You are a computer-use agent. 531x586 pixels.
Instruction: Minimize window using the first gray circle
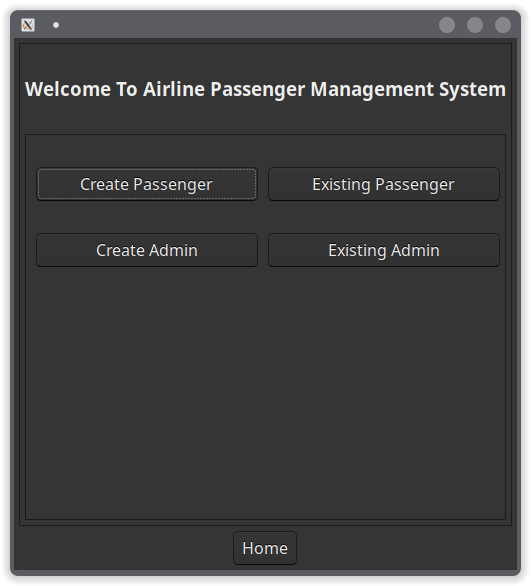click(x=447, y=25)
